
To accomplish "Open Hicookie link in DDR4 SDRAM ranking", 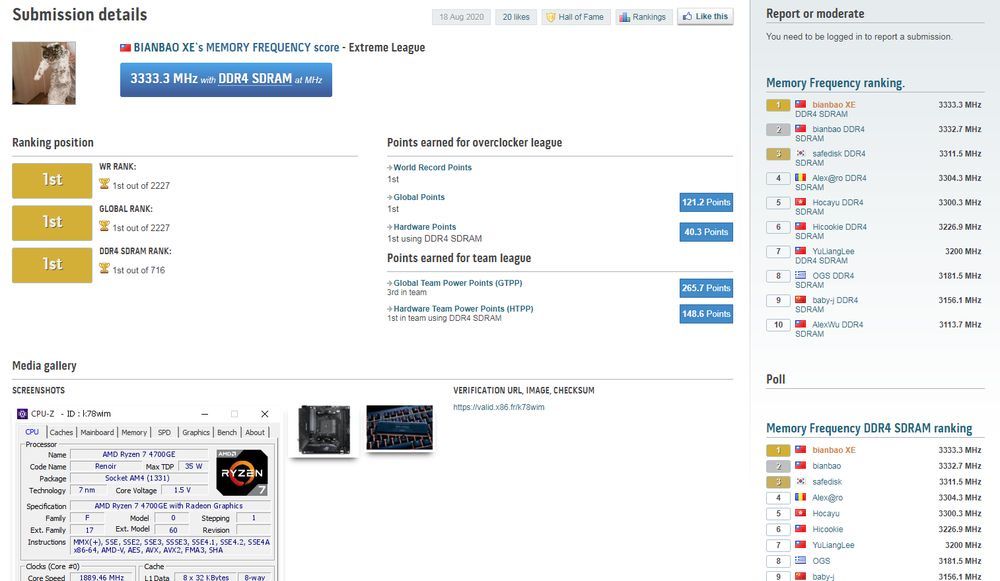I will [827, 529].
